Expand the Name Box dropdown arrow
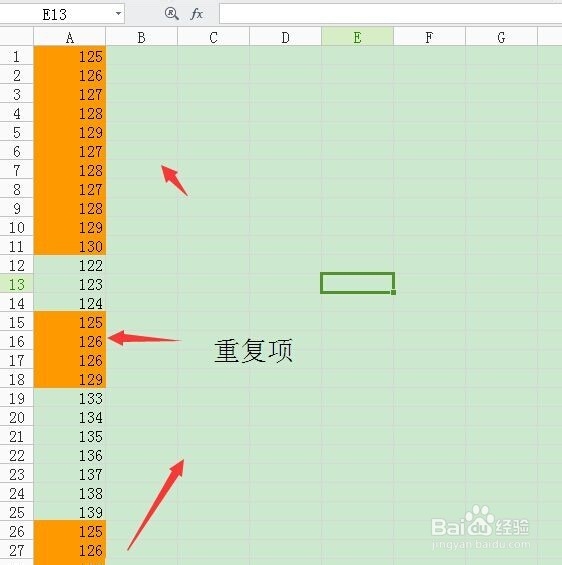 coord(118,14)
